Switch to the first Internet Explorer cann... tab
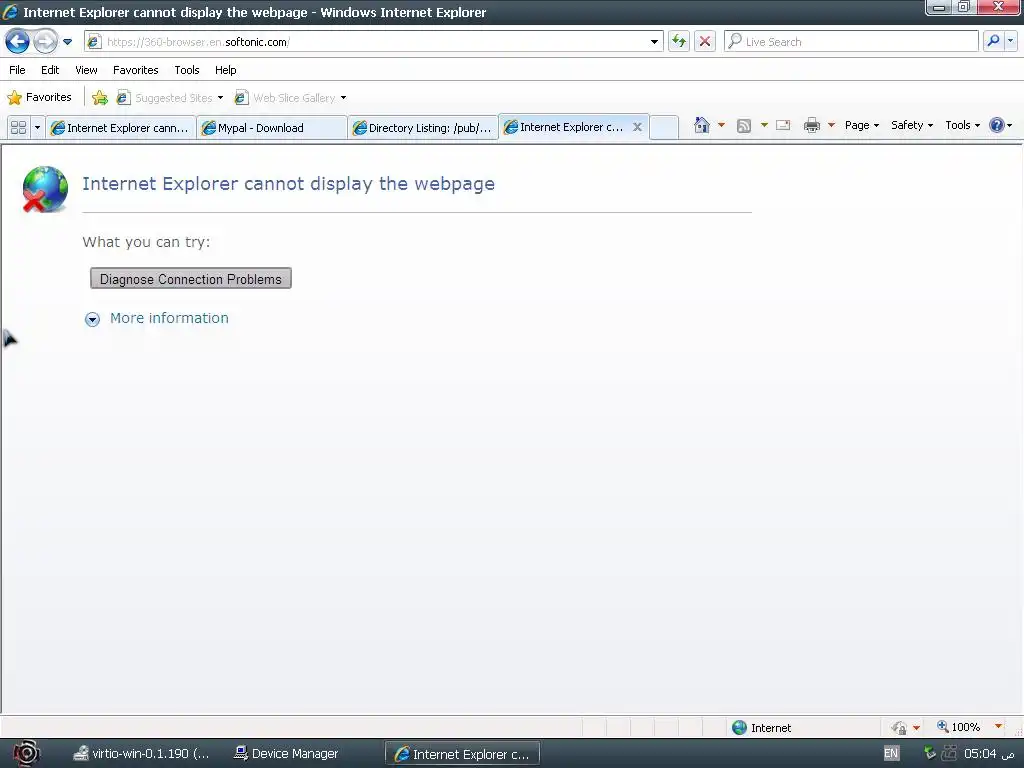1024x768 pixels. tap(120, 128)
